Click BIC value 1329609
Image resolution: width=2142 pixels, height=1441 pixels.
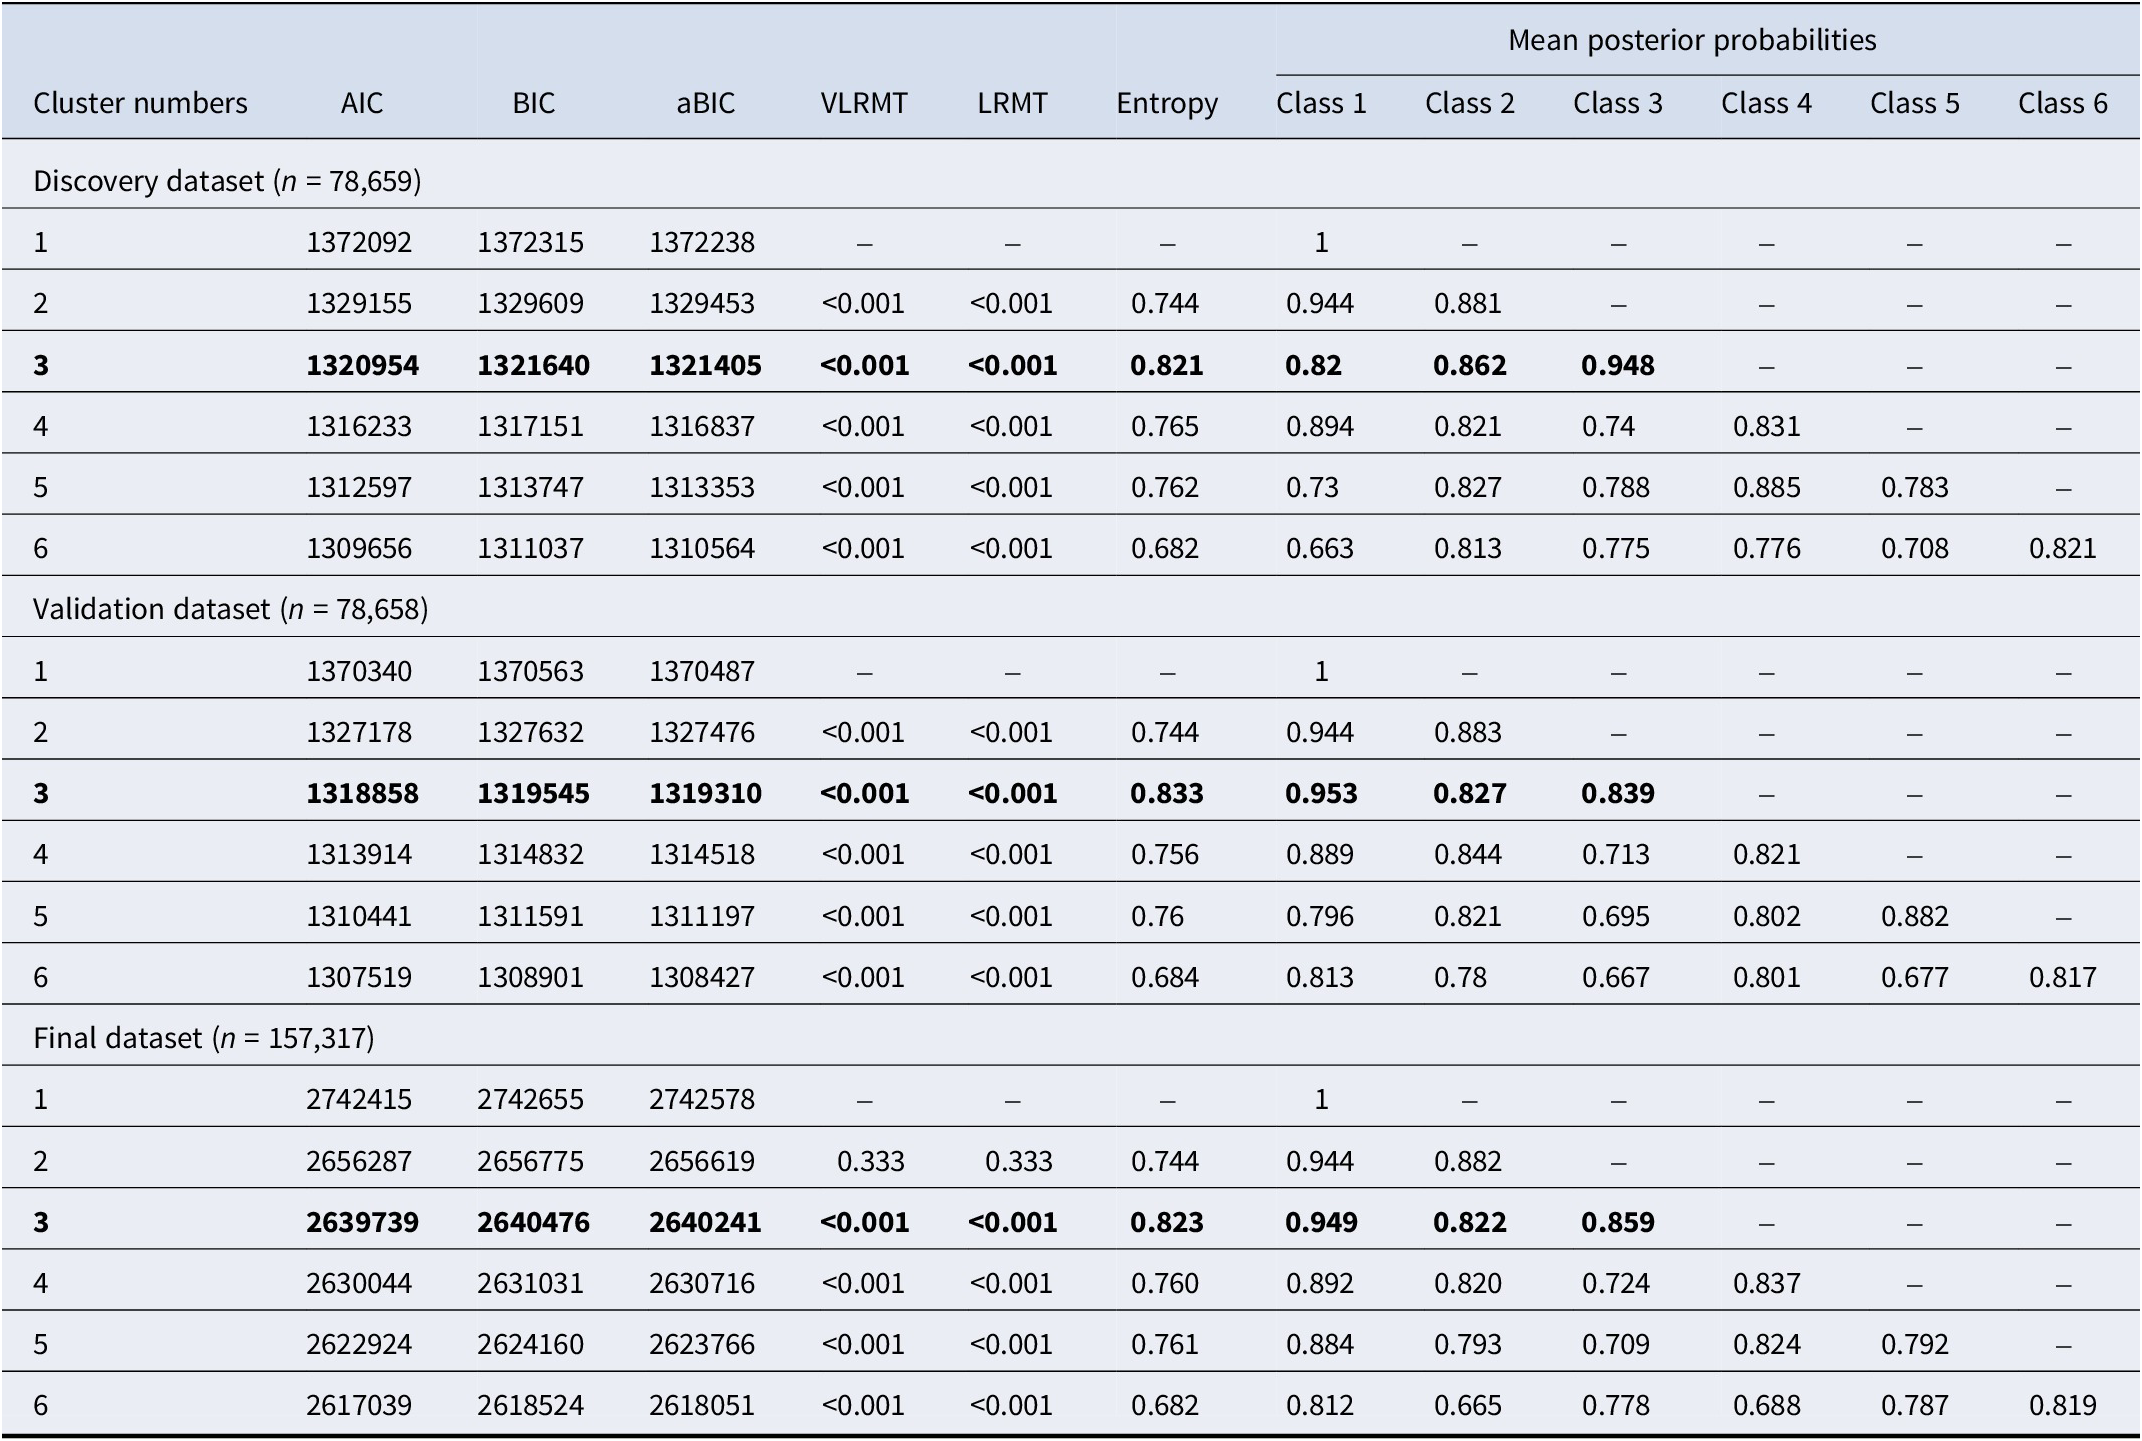[x=531, y=303]
